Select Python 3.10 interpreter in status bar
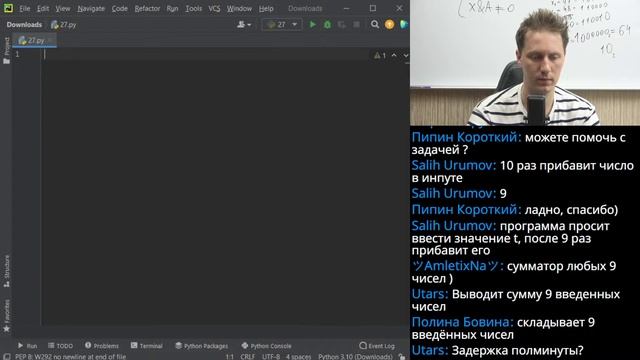This screenshot has width=640, height=360. coord(355,357)
